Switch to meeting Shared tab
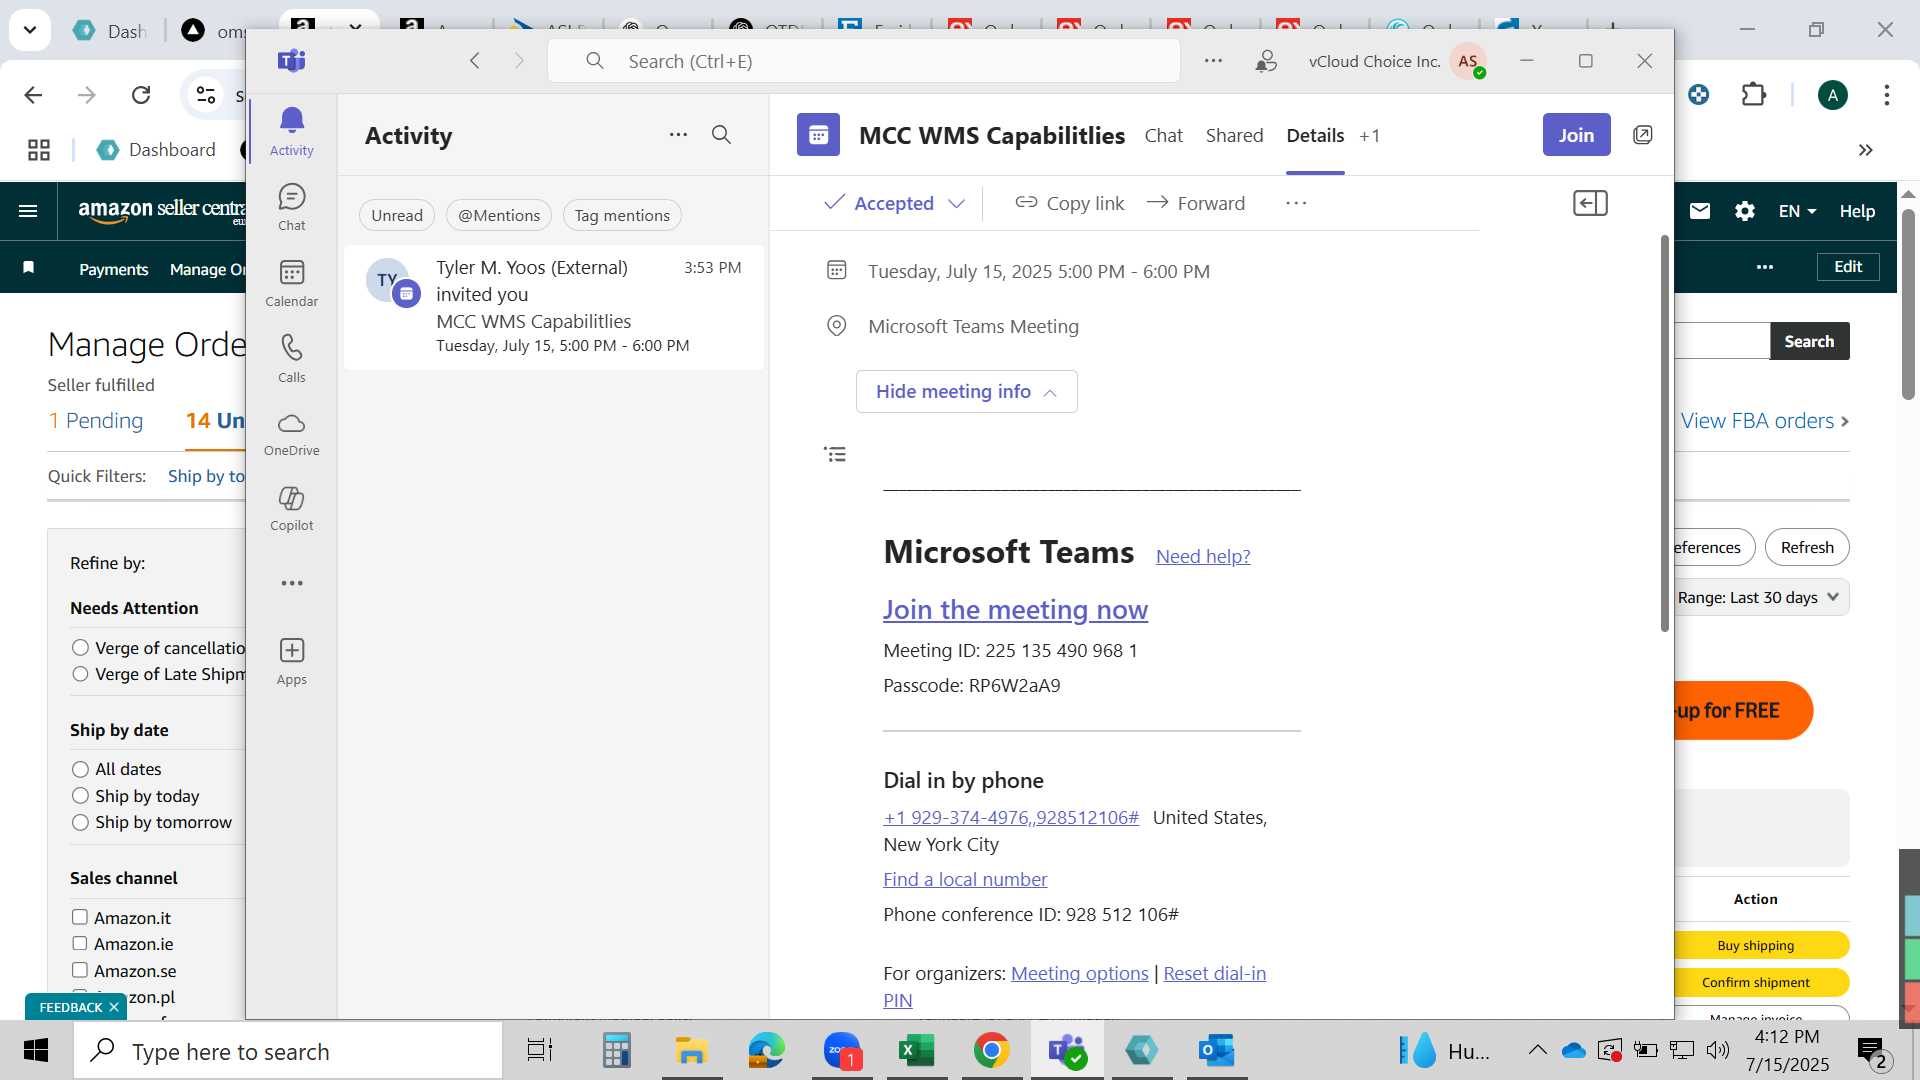Screen dimensions: 1920x1080 tap(1234, 136)
